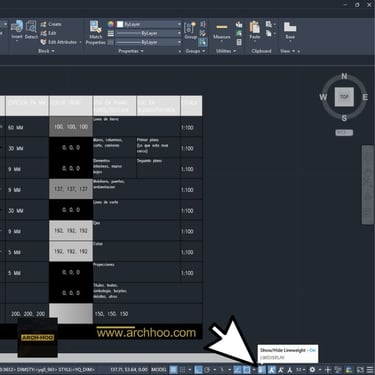Click the annotation scale icon in the status bar
This screenshot has height=375, width=375.
coord(290,369)
